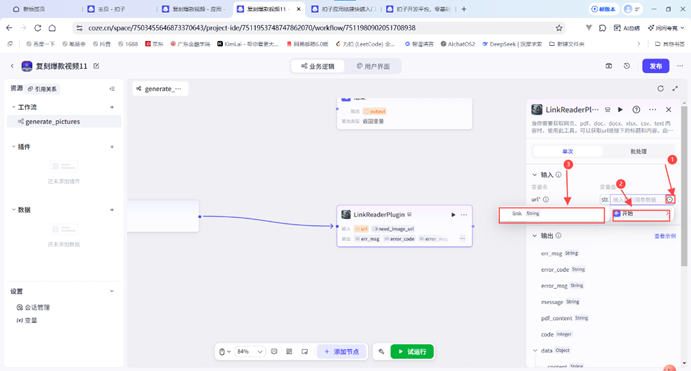Image resolution: width=691 pixels, height=371 pixels.
Task: Bookmark this page with the star icon
Action: [559, 28]
